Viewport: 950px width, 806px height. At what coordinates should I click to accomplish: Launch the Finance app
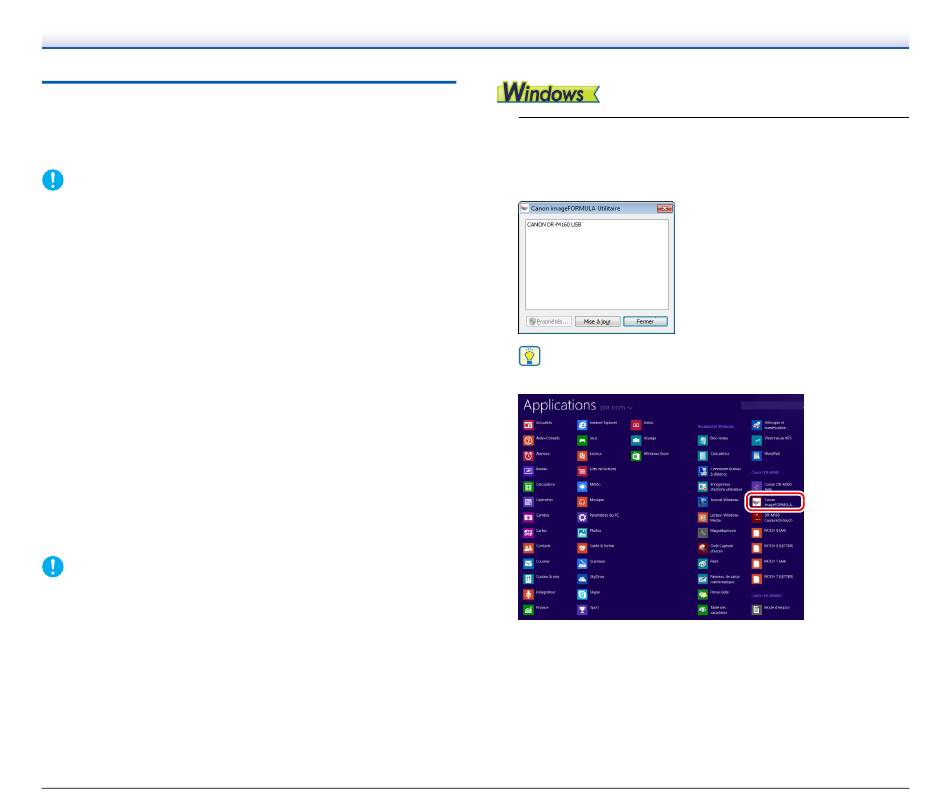[x=536, y=610]
